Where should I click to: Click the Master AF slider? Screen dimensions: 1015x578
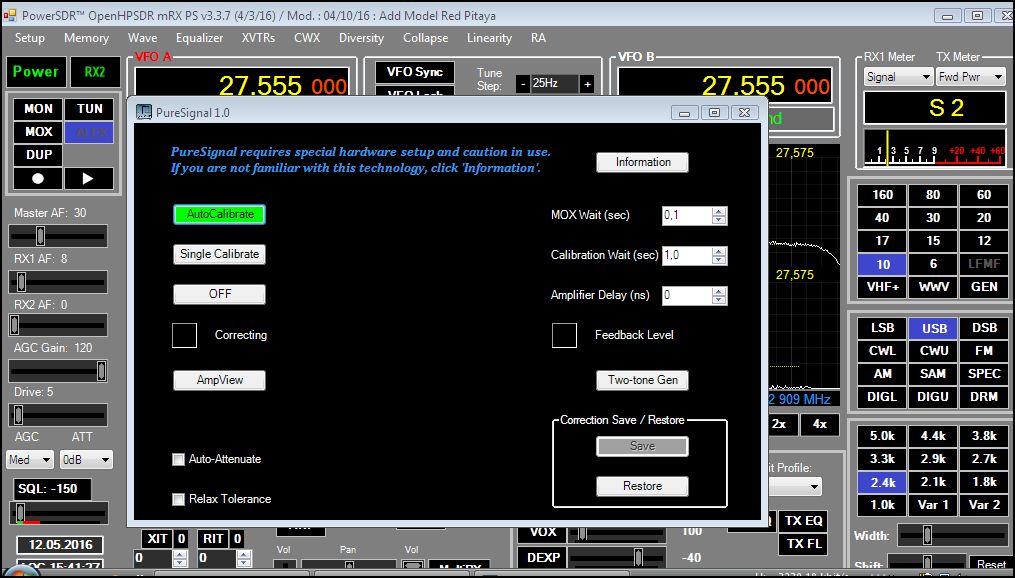[58, 236]
